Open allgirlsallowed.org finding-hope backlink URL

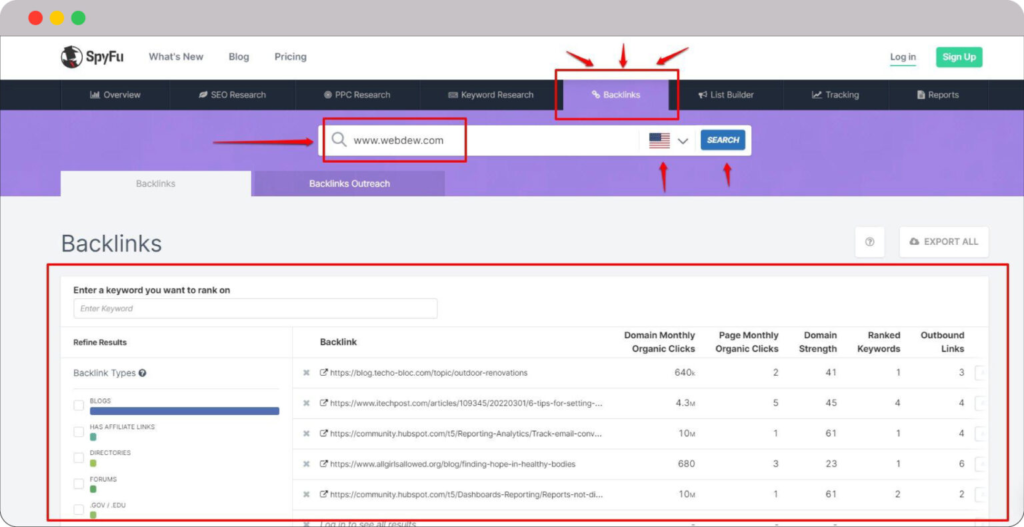[x=453, y=464]
